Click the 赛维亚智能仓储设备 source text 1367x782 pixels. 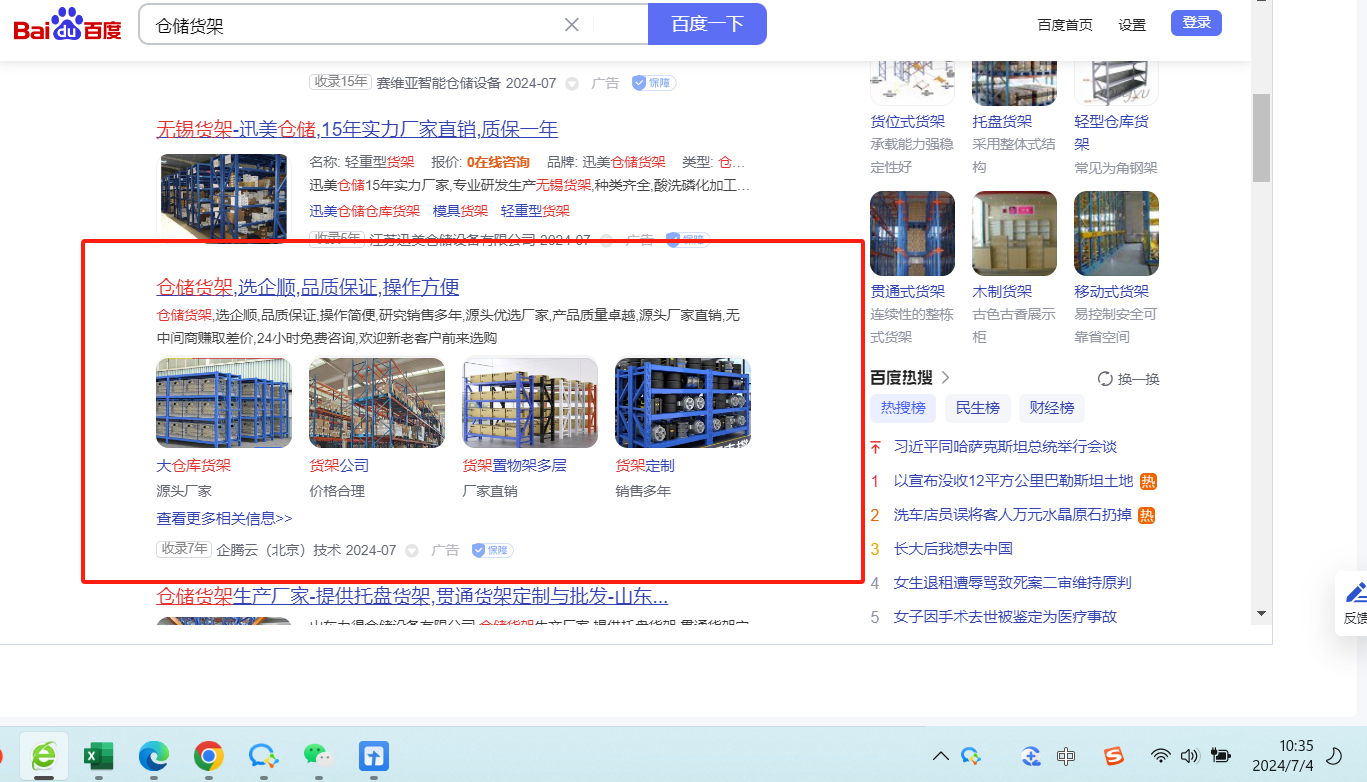pyautogui.click(x=439, y=84)
